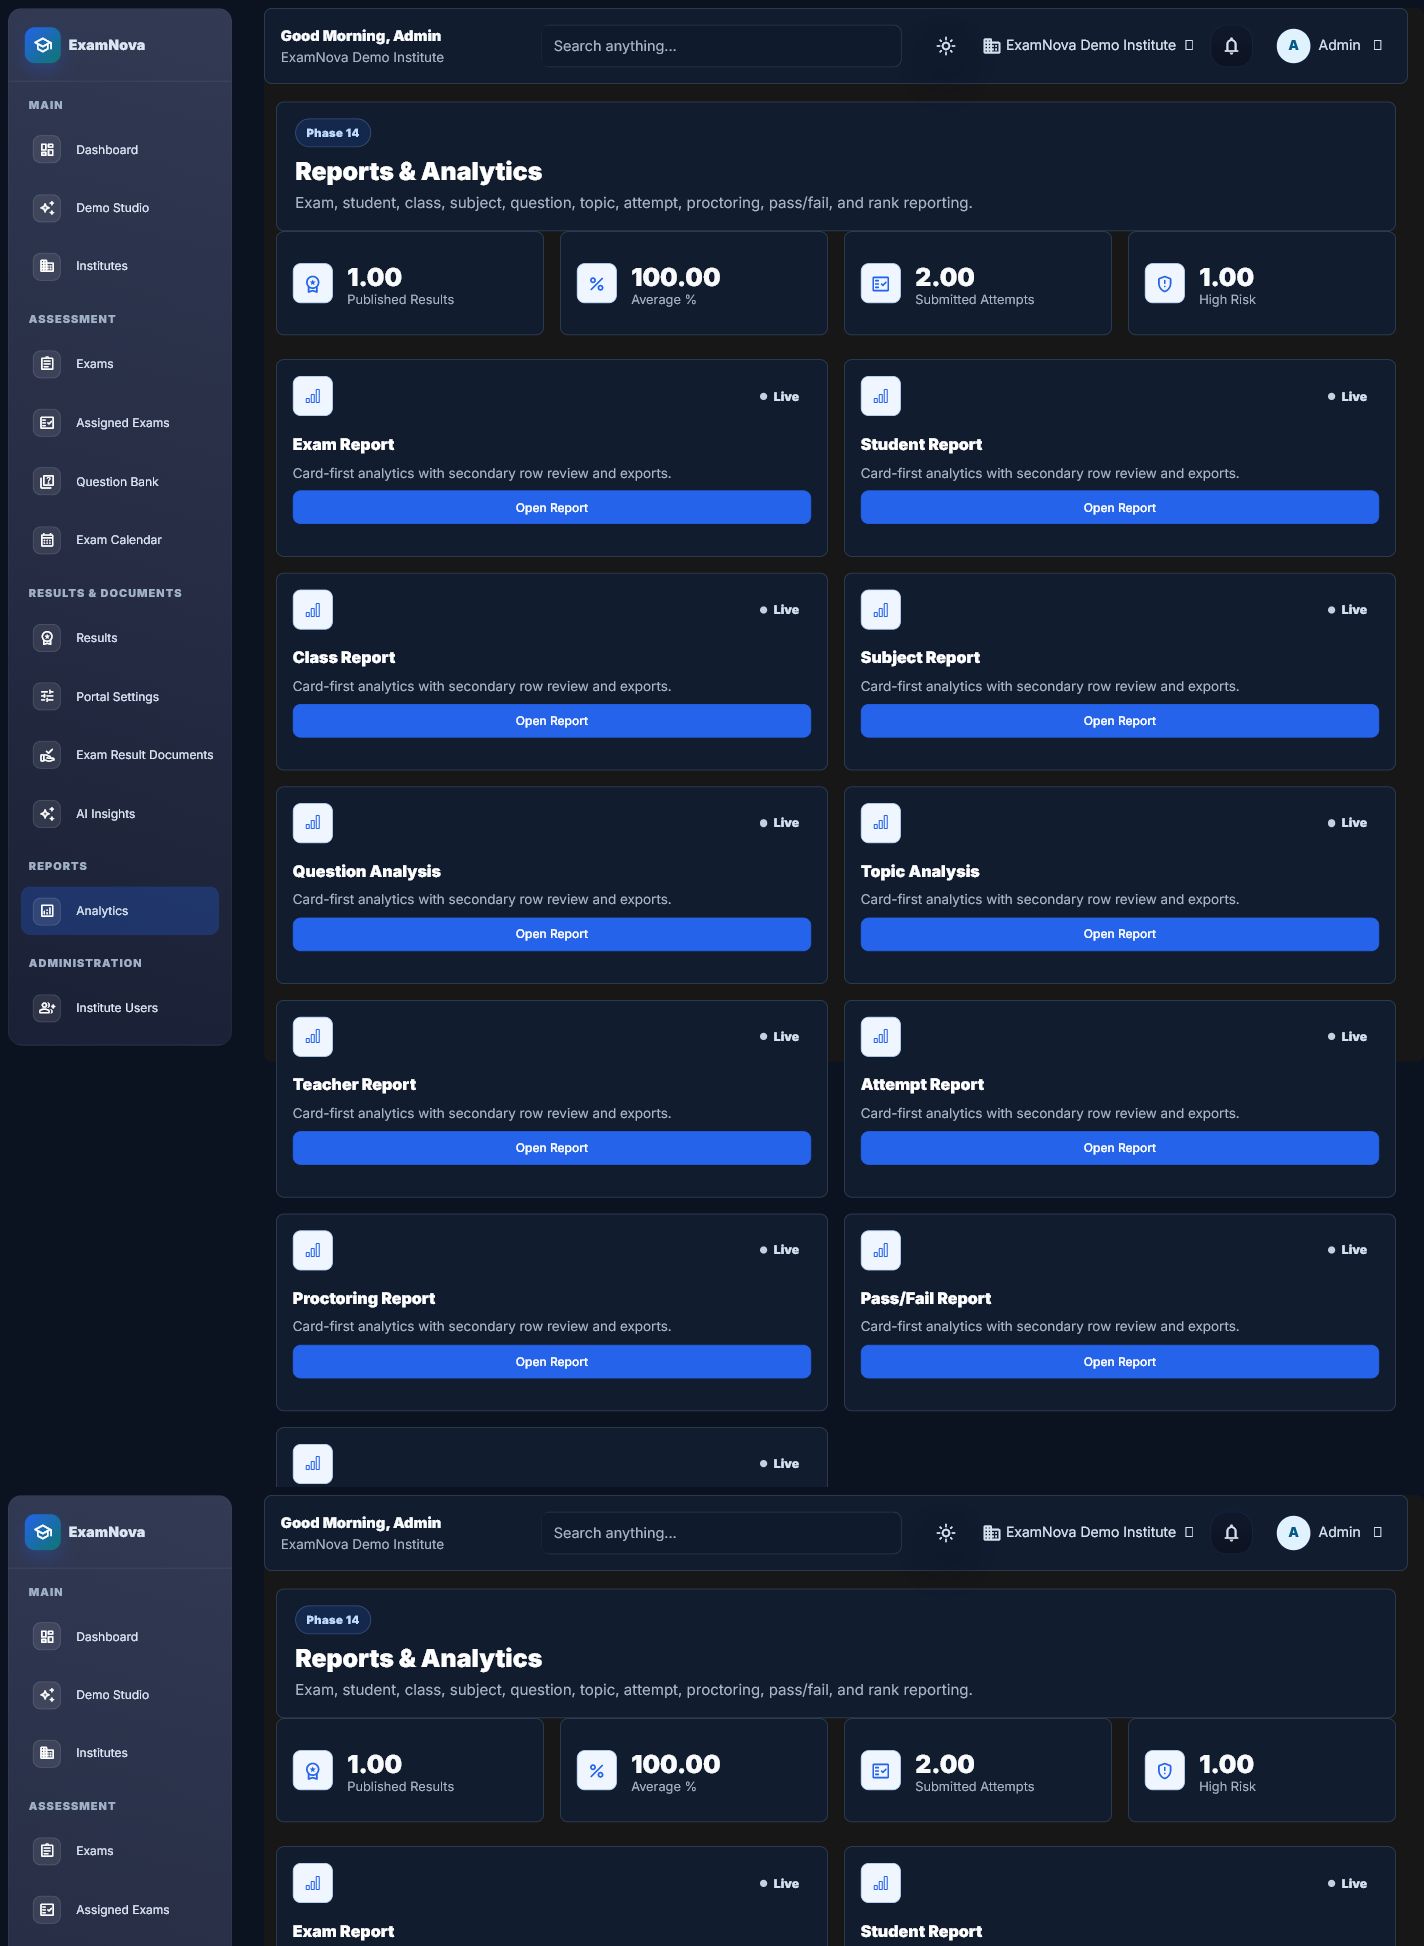Open Exams in the upper sidebar
This screenshot has height=1946, width=1424.
120,364
